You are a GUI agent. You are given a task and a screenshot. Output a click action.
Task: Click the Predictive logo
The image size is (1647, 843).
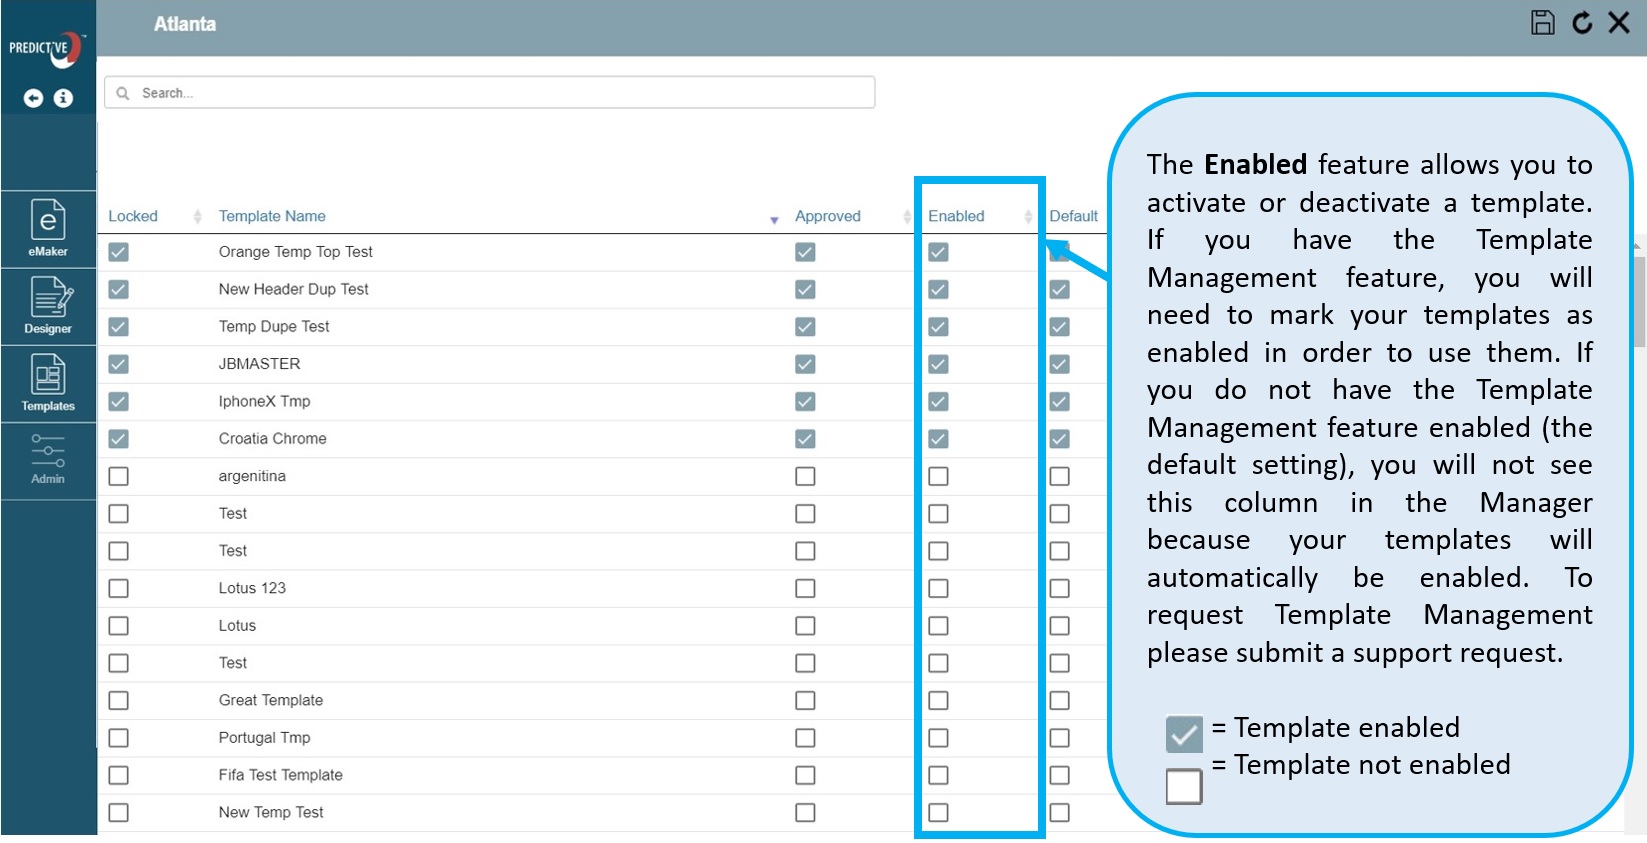(x=46, y=49)
